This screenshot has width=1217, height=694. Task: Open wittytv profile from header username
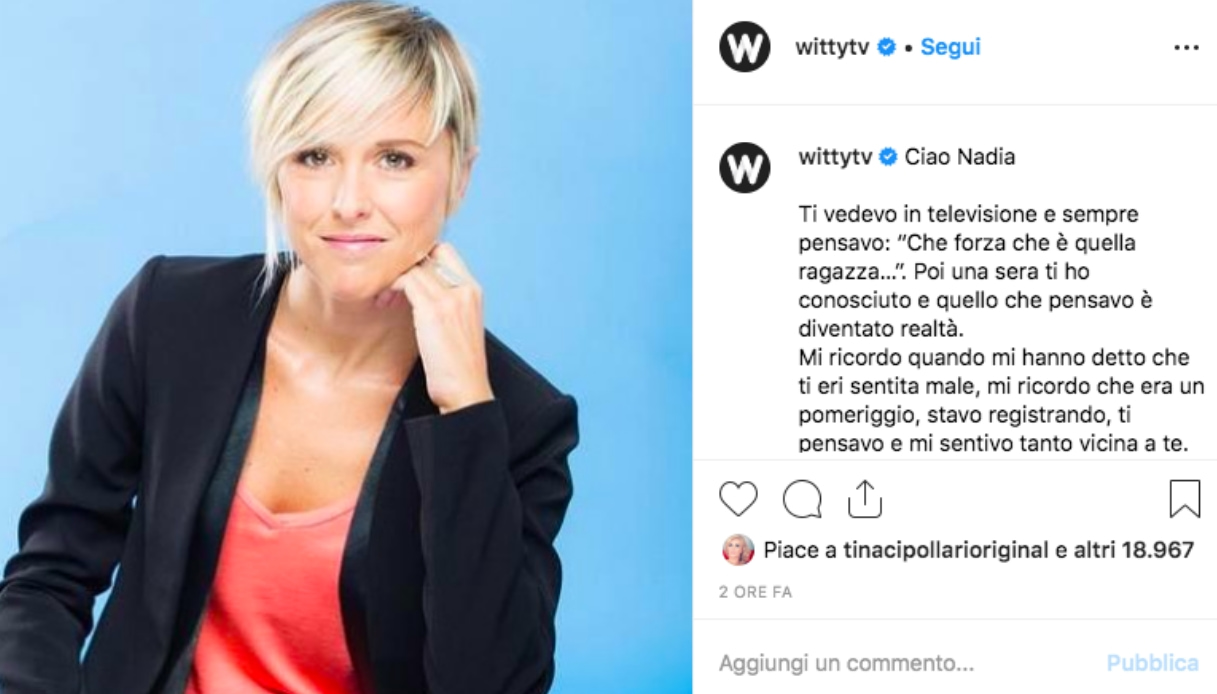(832, 47)
